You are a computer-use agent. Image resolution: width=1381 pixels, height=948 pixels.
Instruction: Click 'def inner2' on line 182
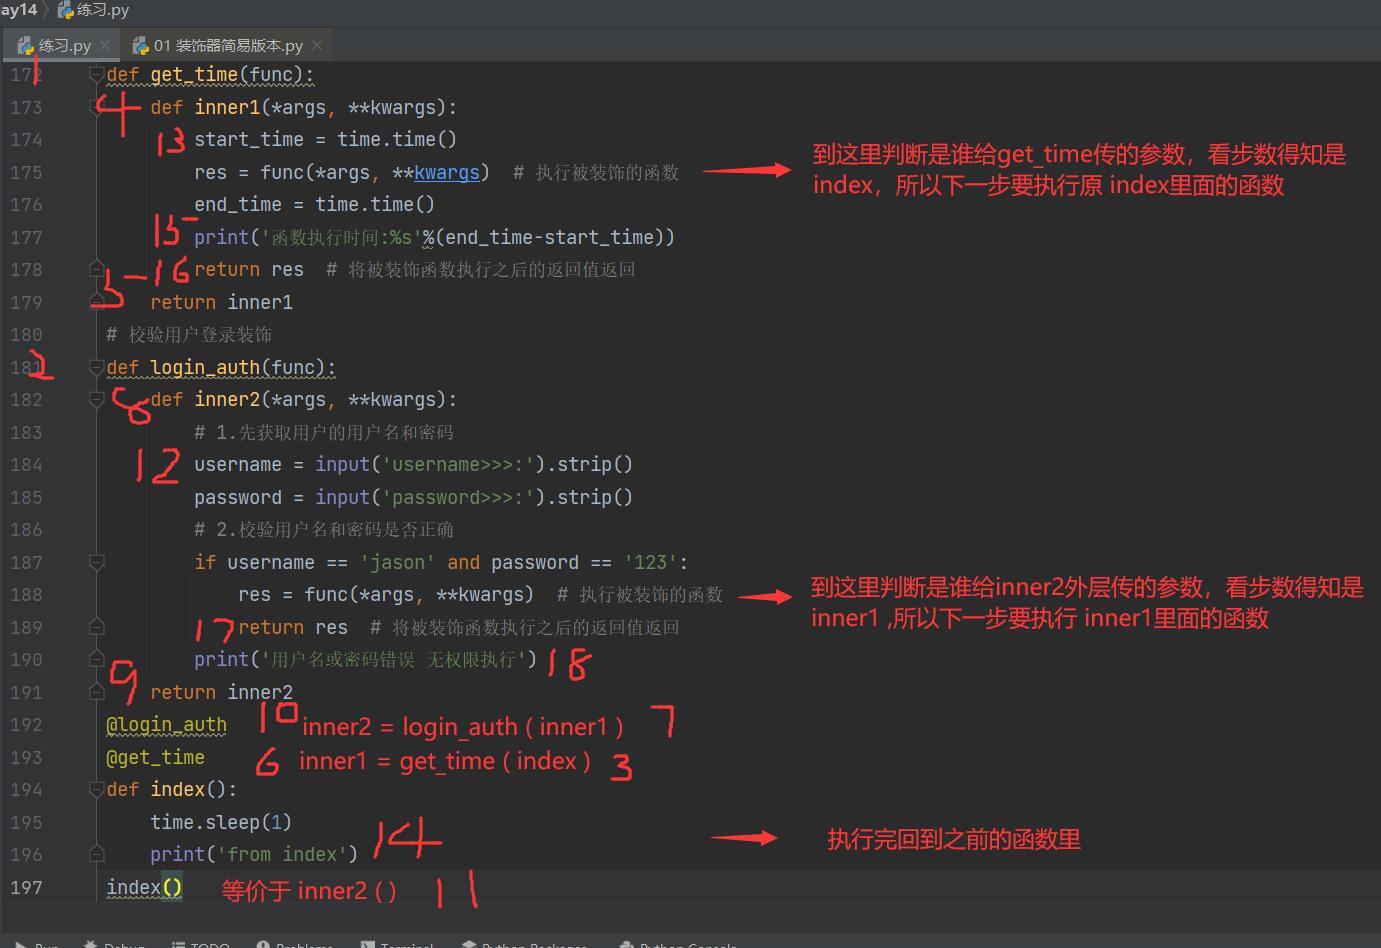[205, 400]
